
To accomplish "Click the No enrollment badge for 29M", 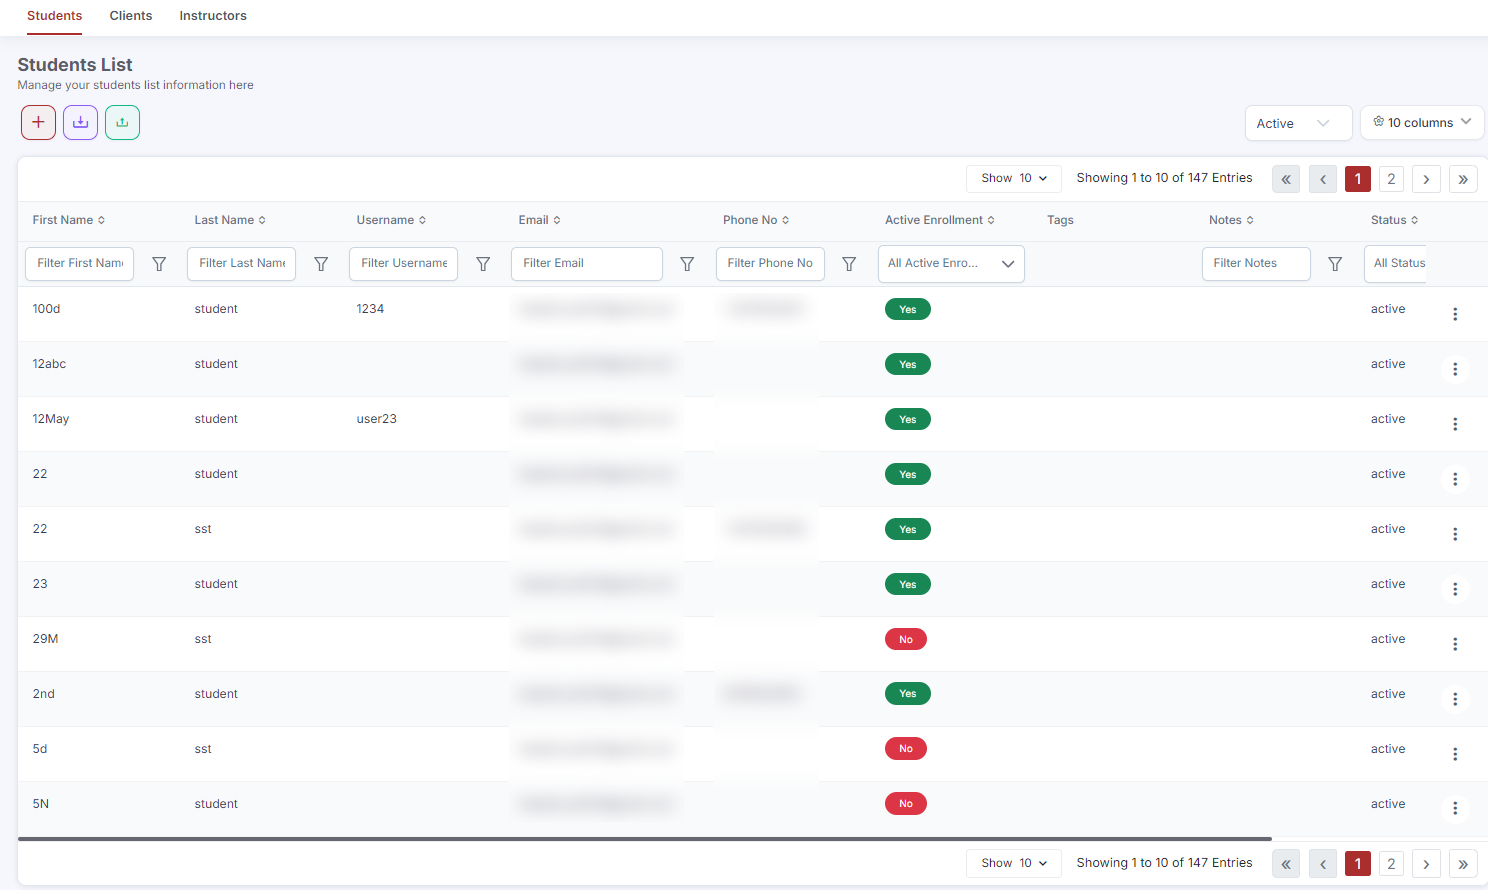I will pos(906,639).
